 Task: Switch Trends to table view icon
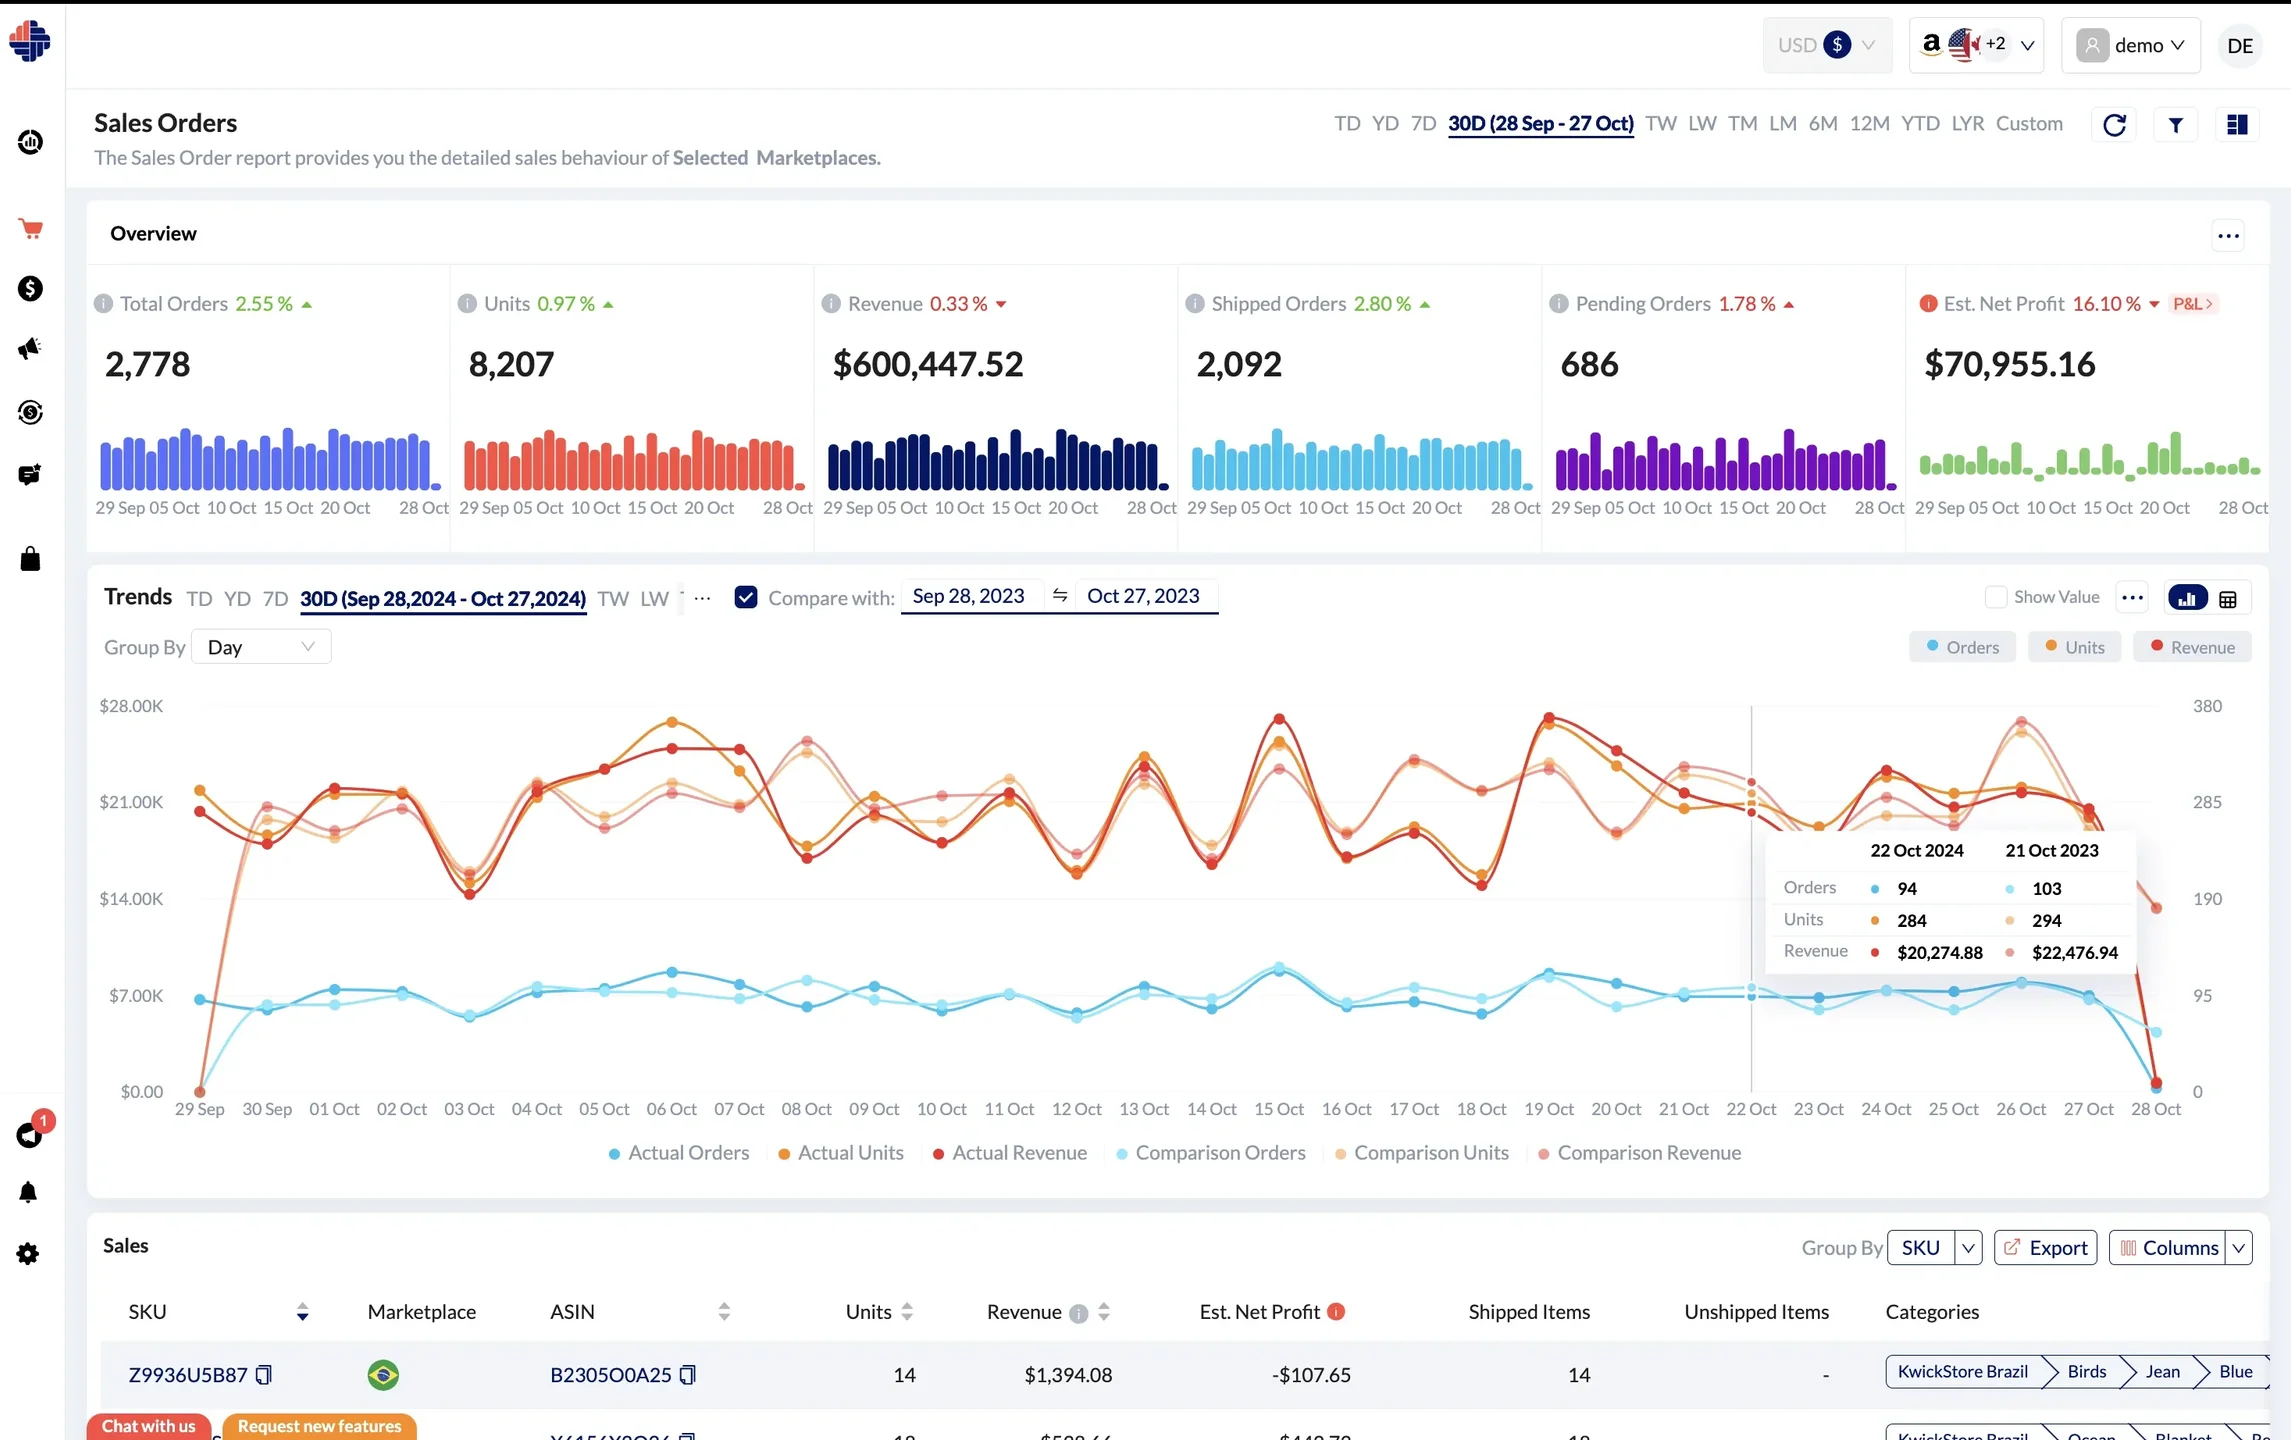[x=2228, y=599]
